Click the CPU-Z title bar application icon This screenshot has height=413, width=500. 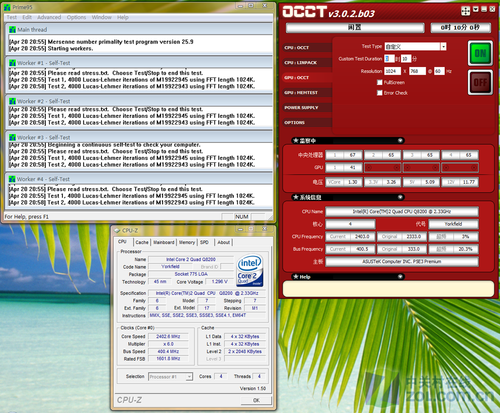[117, 230]
